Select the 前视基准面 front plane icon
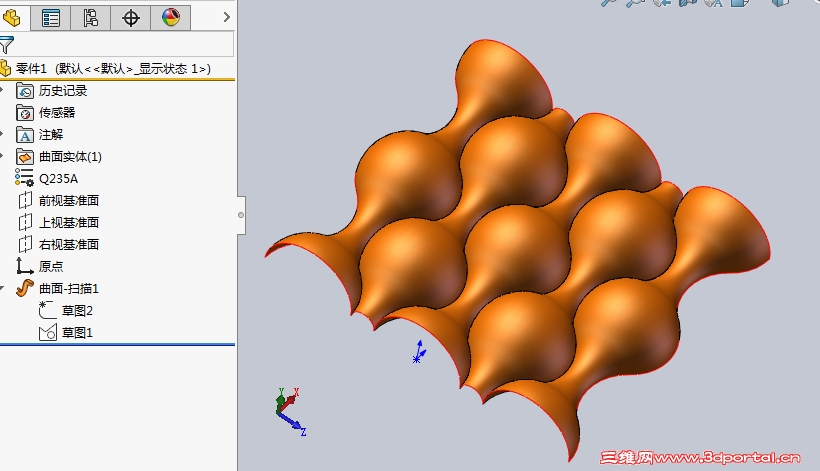 point(25,200)
